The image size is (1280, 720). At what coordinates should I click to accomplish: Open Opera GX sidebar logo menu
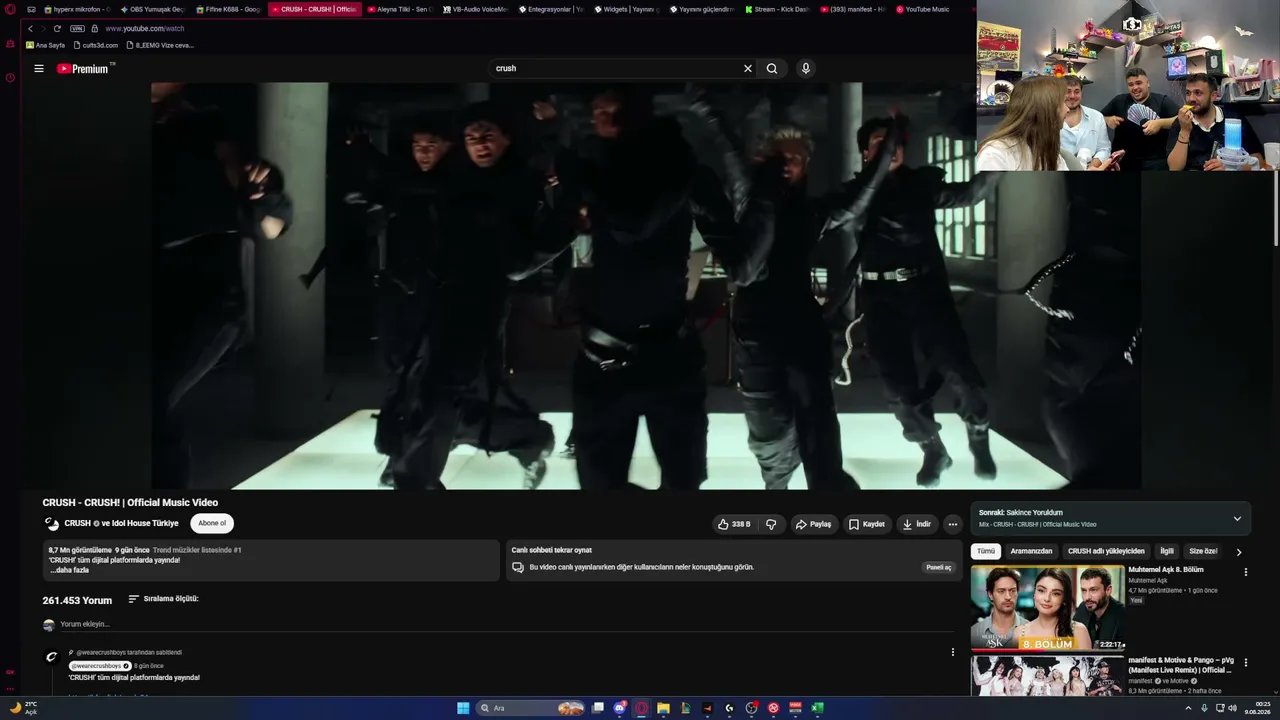click(10, 10)
